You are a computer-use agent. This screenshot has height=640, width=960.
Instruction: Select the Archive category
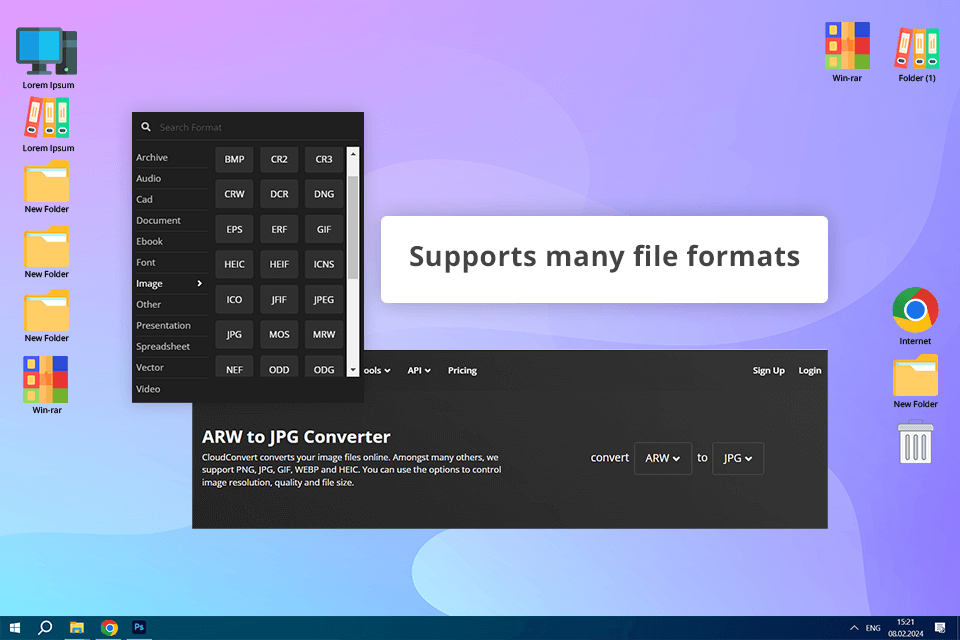[x=172, y=157]
